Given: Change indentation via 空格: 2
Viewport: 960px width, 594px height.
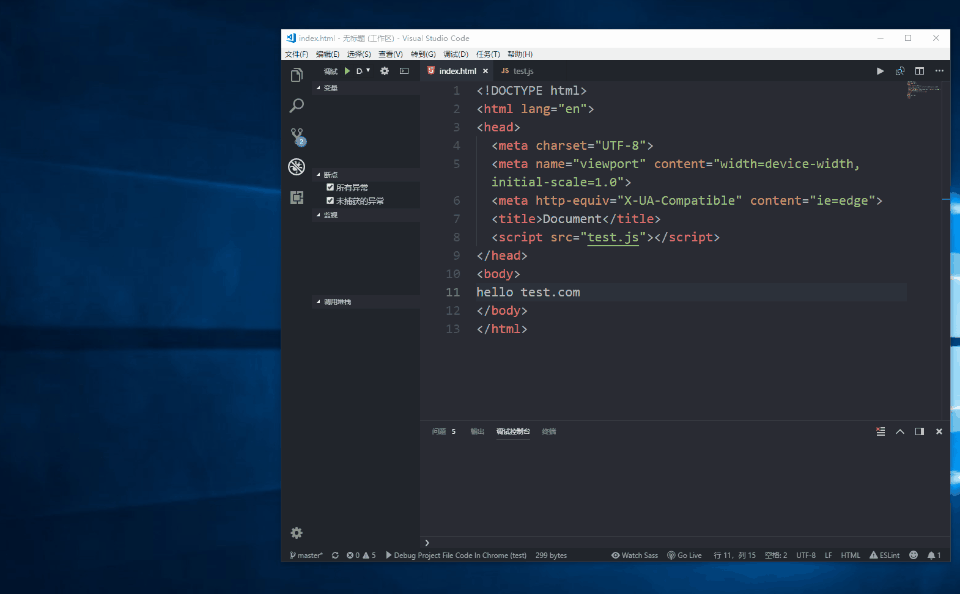Looking at the screenshot, I should pyautogui.click(x=776, y=555).
